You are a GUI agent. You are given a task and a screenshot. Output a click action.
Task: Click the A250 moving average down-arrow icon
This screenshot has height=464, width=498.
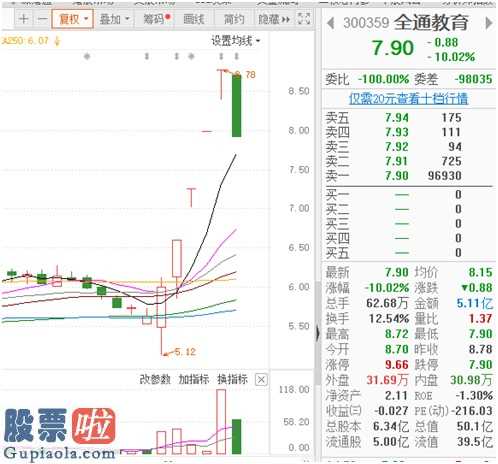tap(57, 41)
